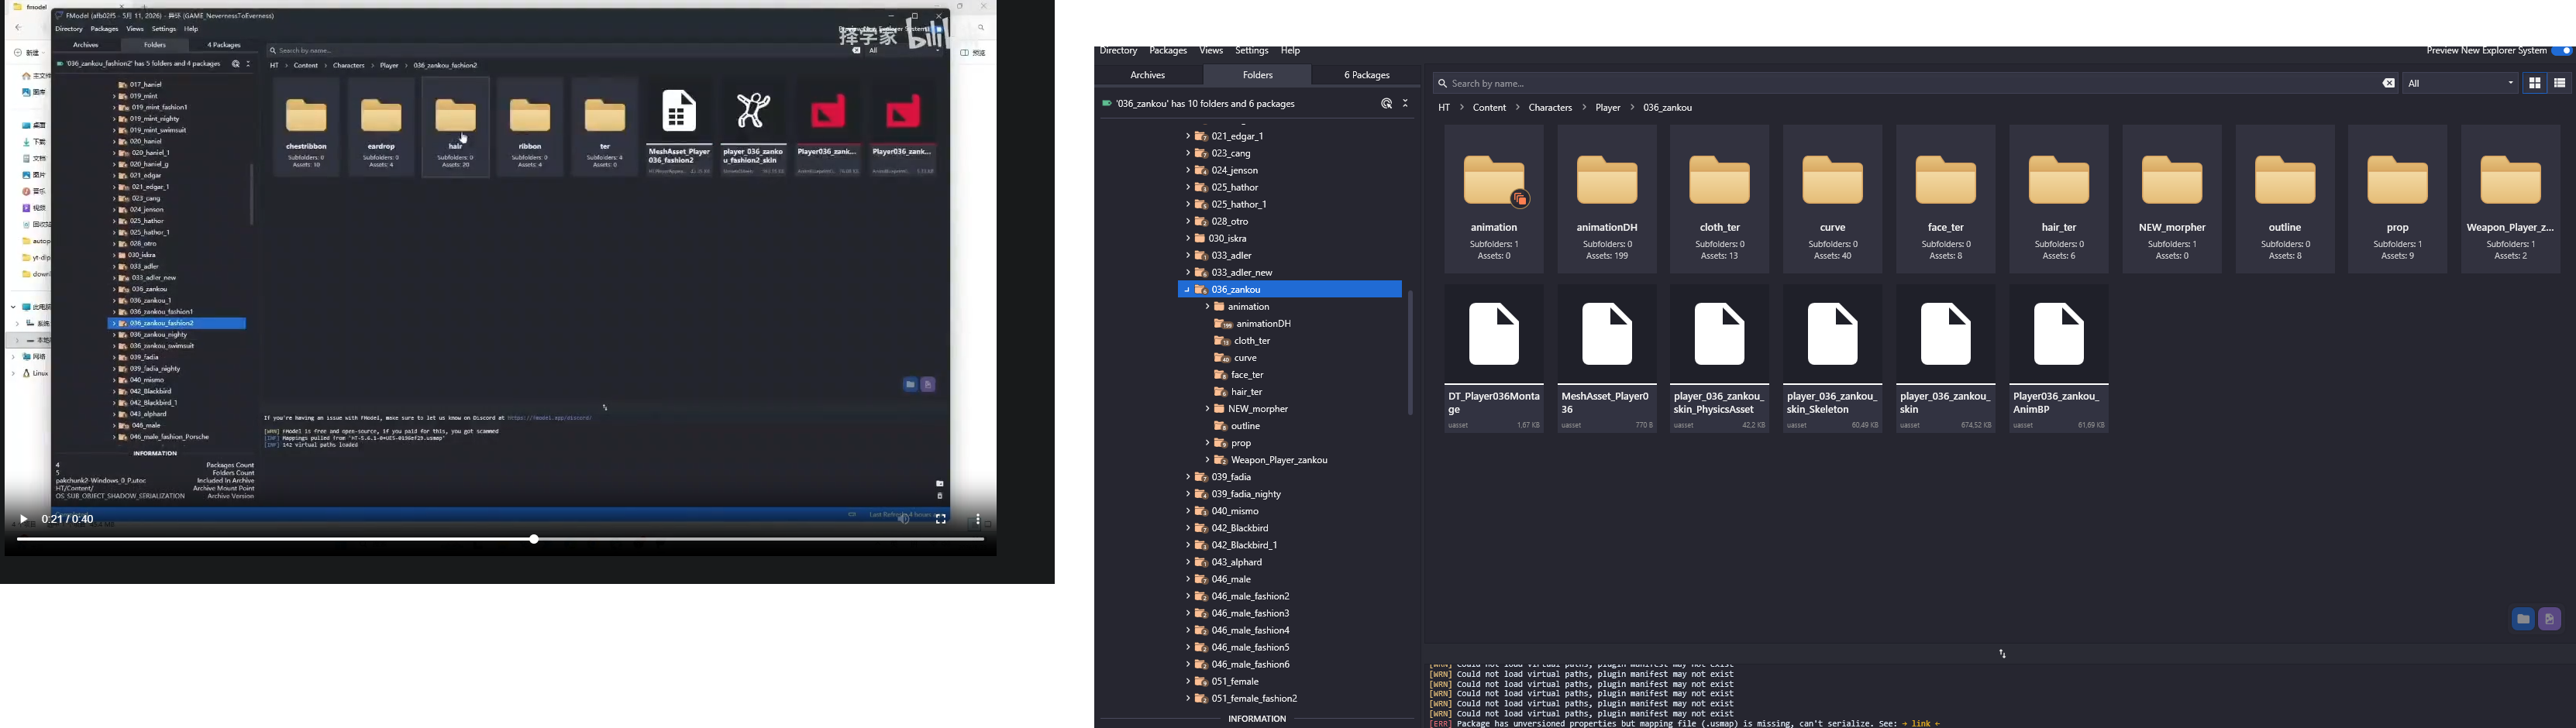
Task: Click the folder tree vertical scrollbar
Action: tap(1410, 352)
